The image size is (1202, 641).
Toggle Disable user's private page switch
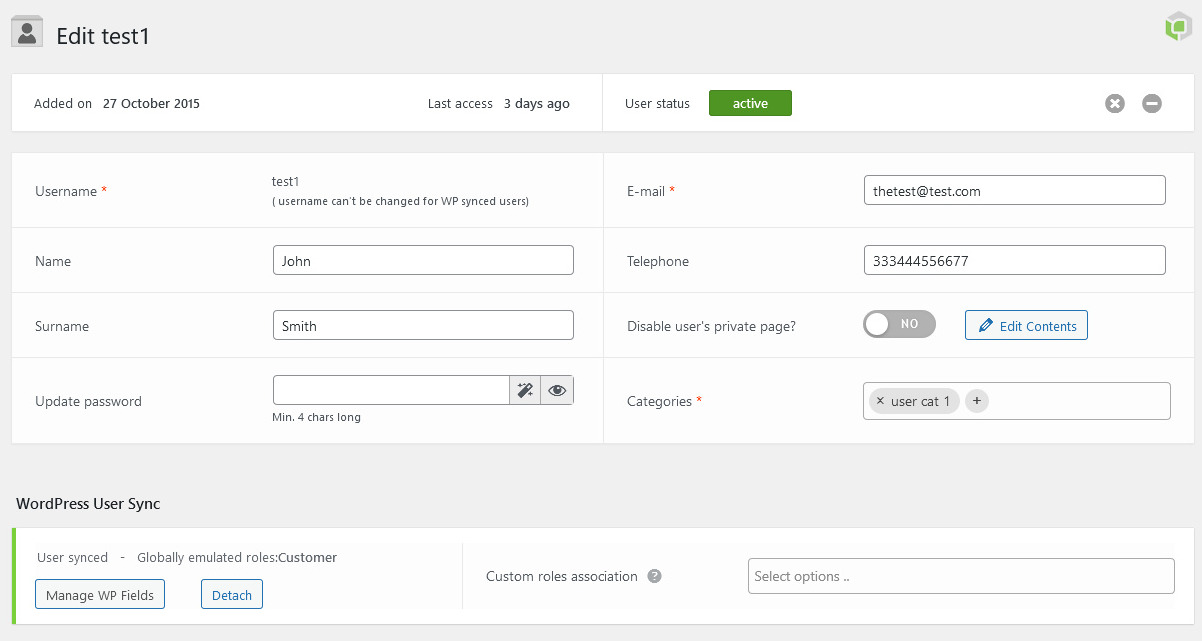click(899, 324)
